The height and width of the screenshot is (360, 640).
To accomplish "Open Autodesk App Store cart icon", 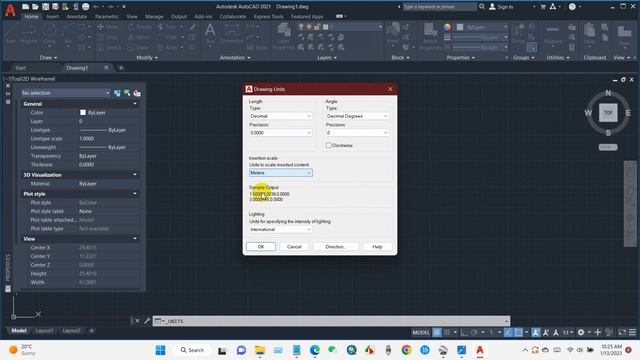I will pyautogui.click(x=543, y=7).
